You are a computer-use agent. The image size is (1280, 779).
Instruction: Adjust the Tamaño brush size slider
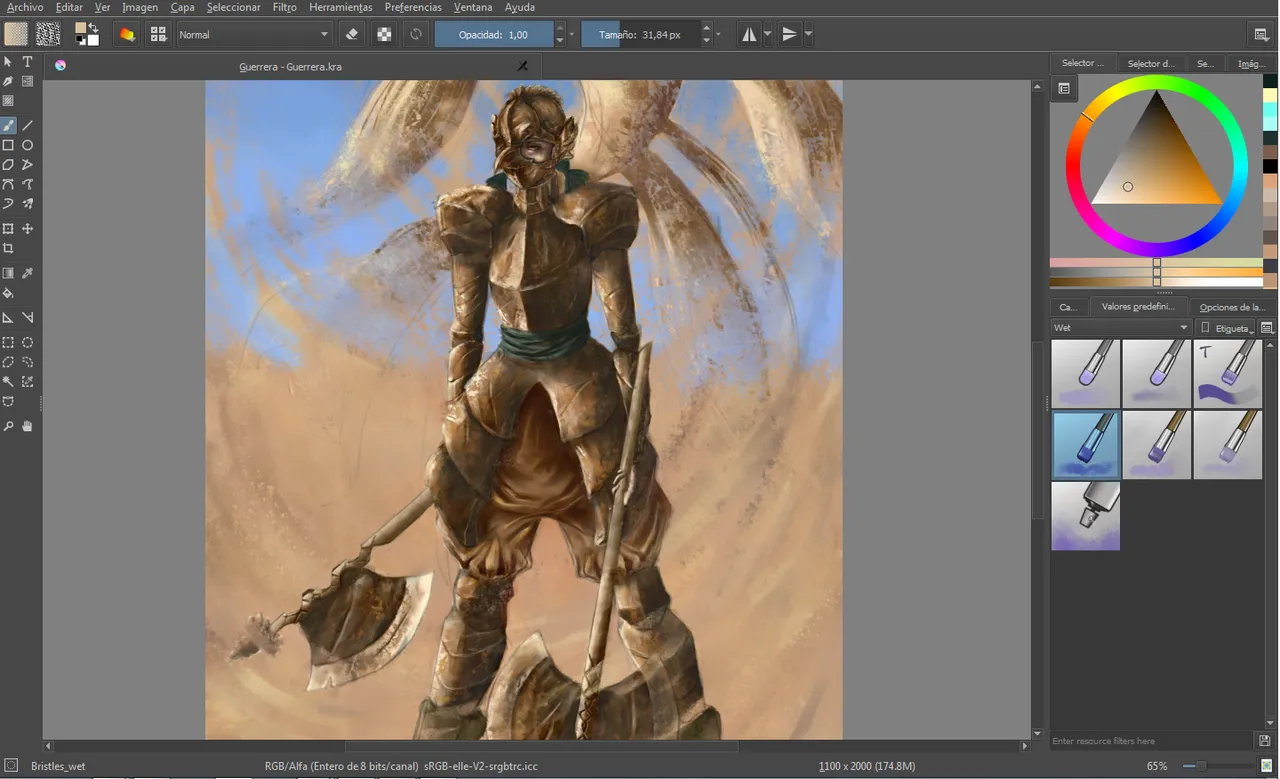click(640, 34)
